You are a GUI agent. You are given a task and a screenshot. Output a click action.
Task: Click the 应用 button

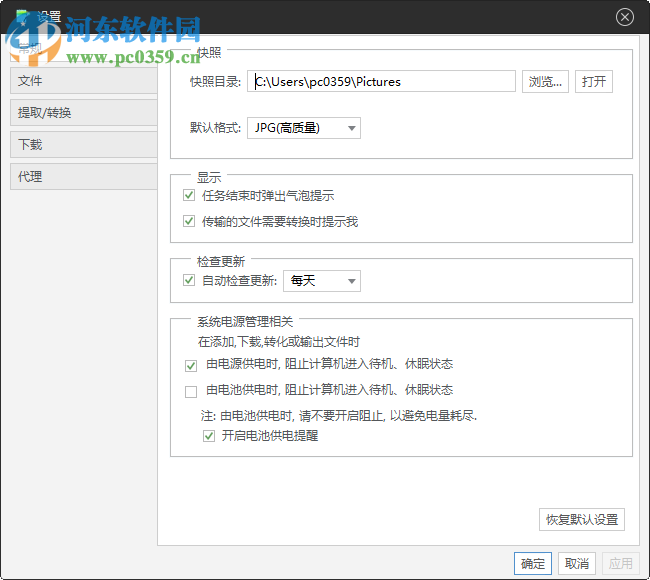pyautogui.click(x=621, y=563)
